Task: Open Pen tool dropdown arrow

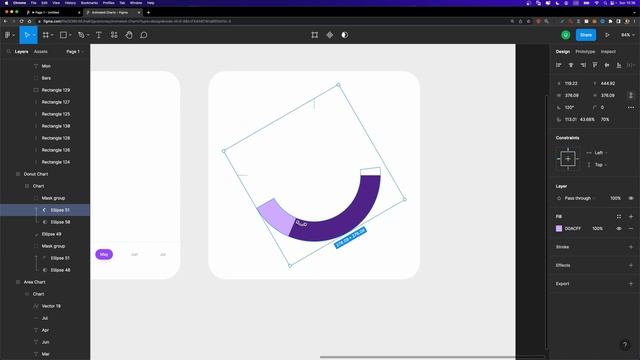Action: [88, 35]
